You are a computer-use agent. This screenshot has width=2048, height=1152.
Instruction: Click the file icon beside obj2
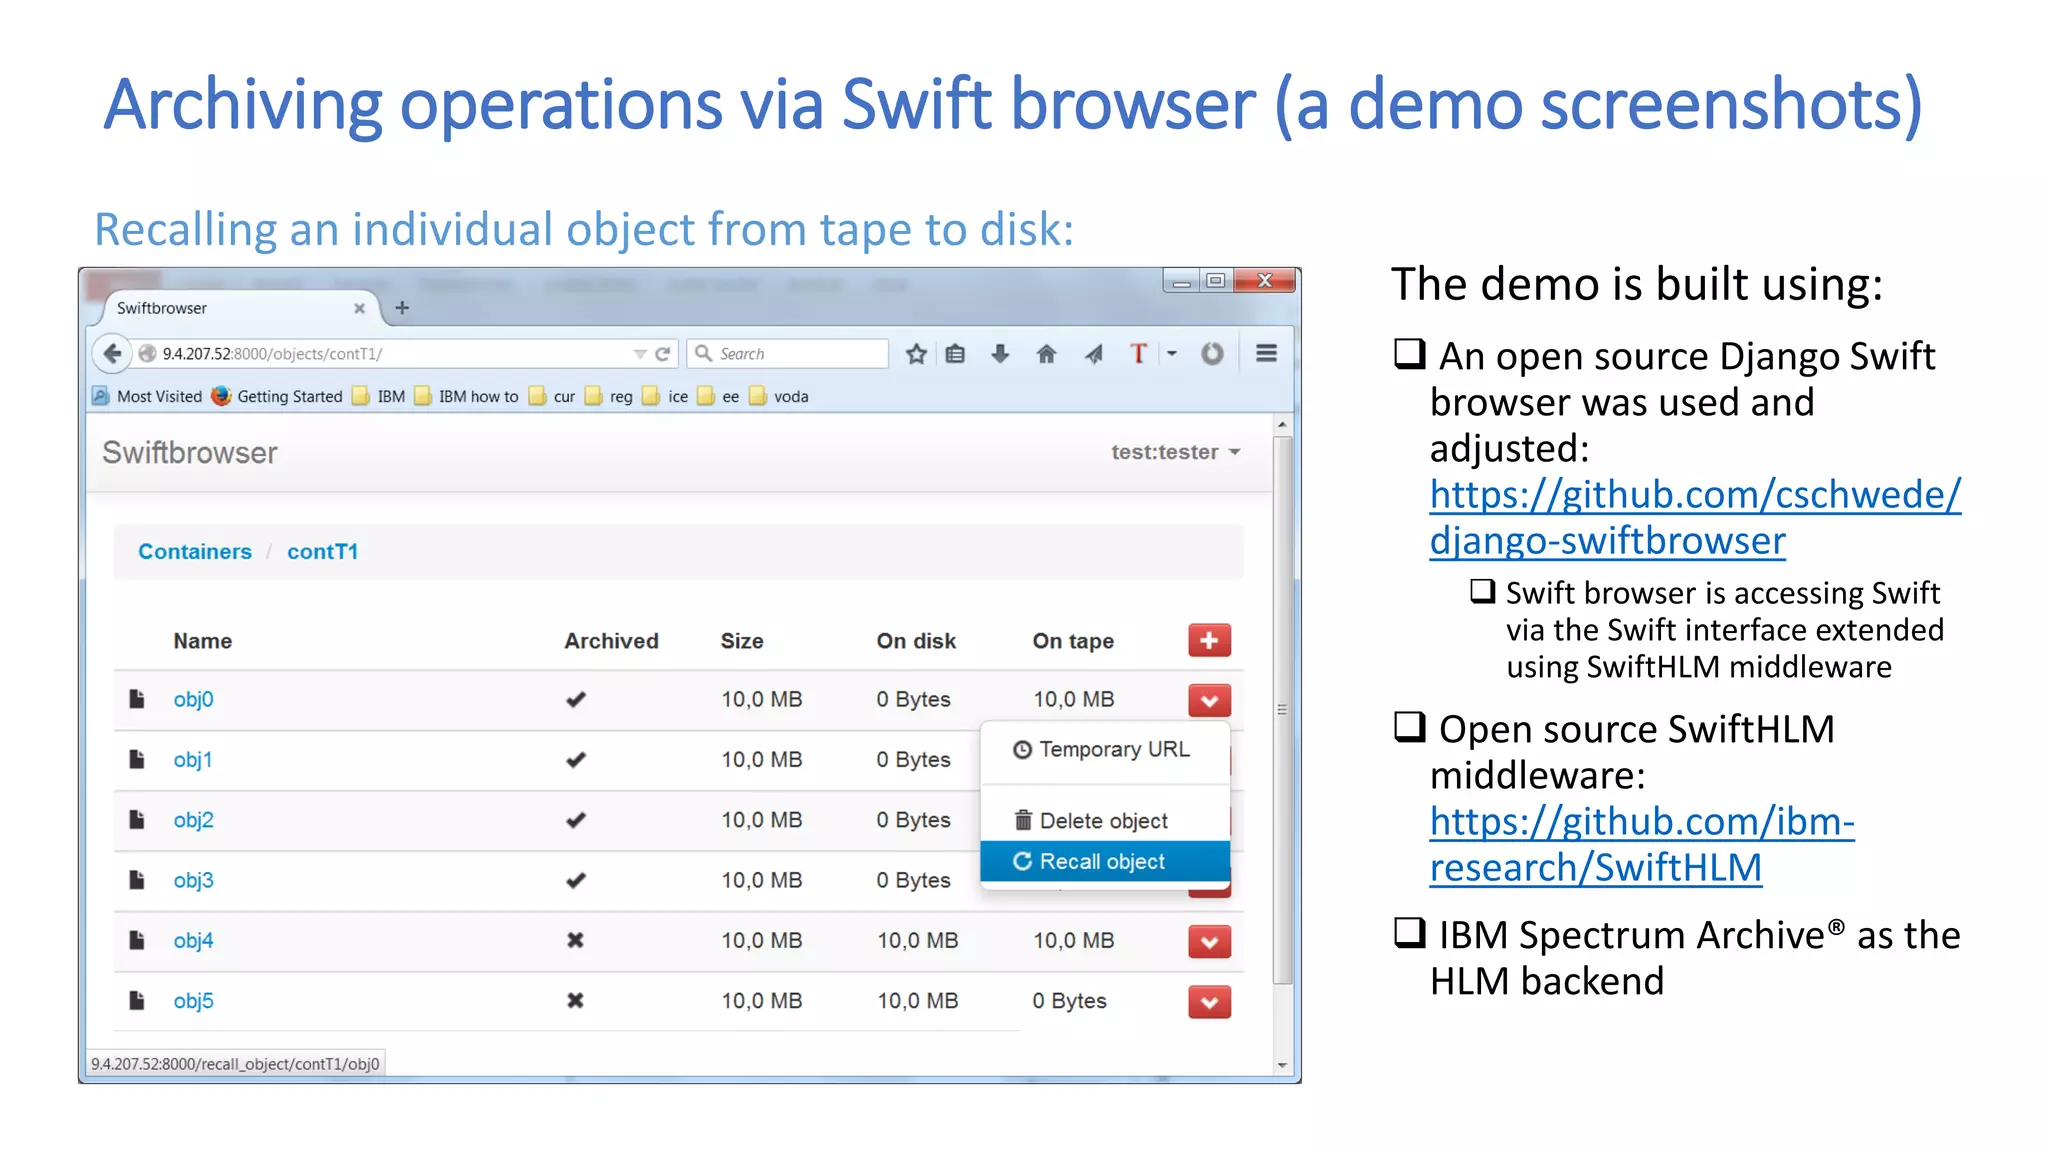coord(137,819)
